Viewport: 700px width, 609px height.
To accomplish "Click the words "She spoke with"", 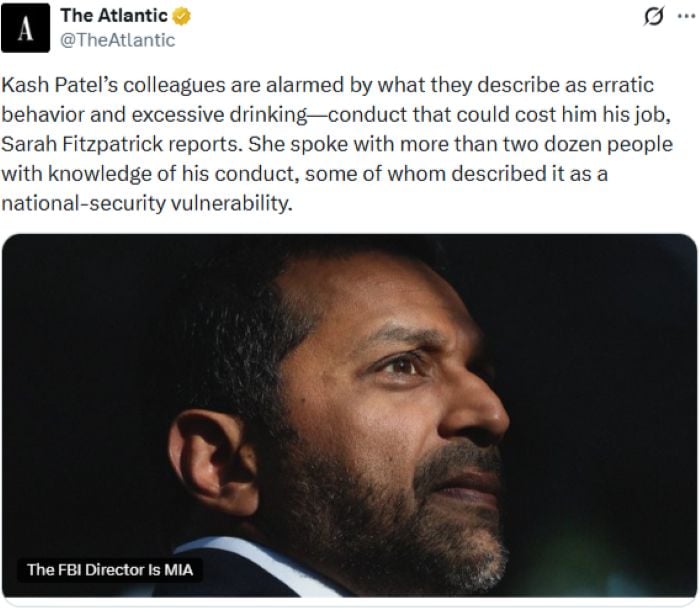I will 297,144.
